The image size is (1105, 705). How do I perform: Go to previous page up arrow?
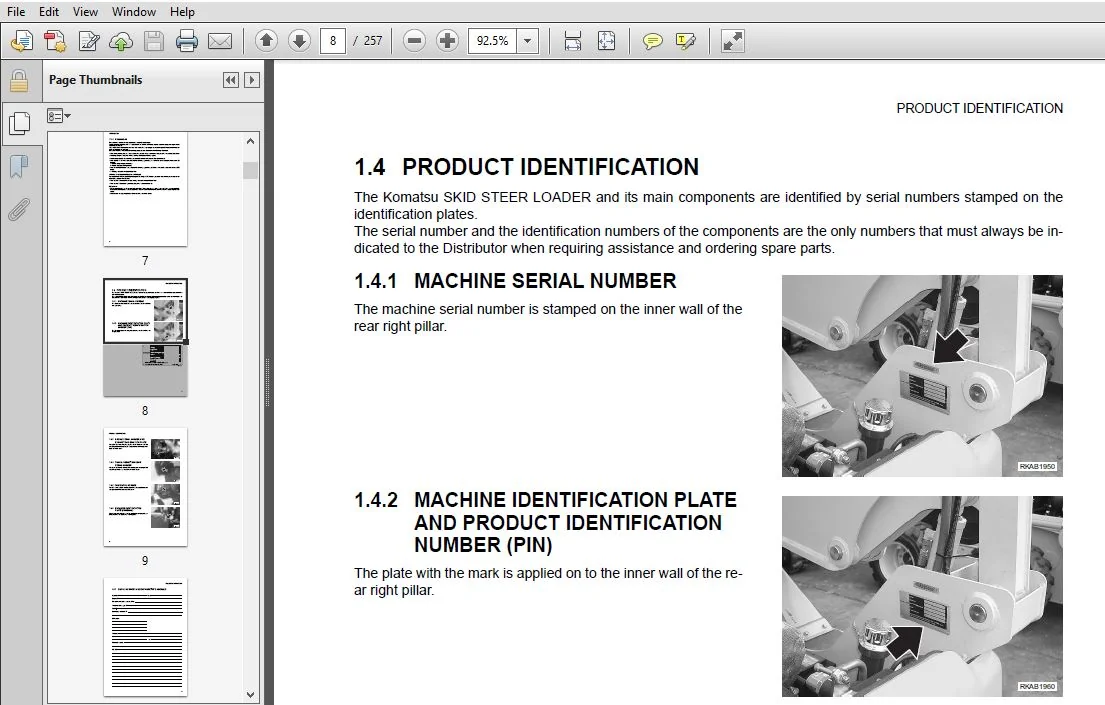click(266, 41)
